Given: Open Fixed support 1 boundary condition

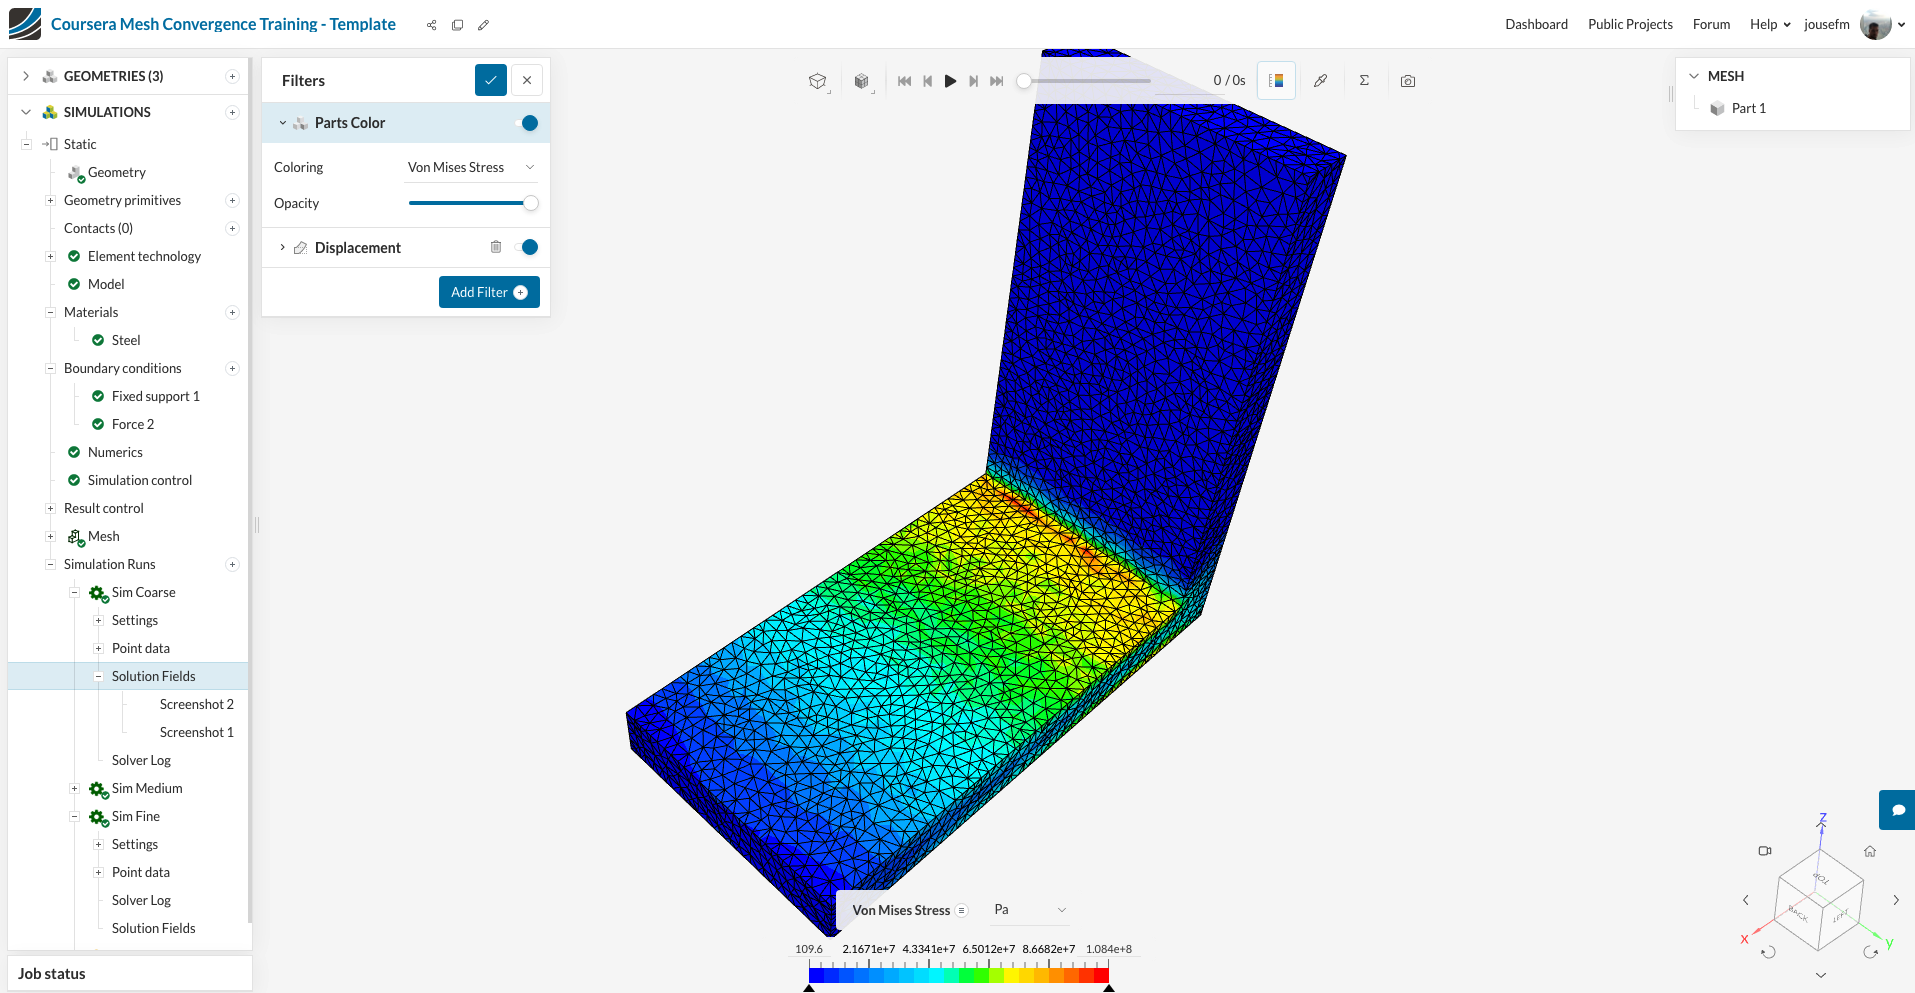Looking at the screenshot, I should 155,396.
